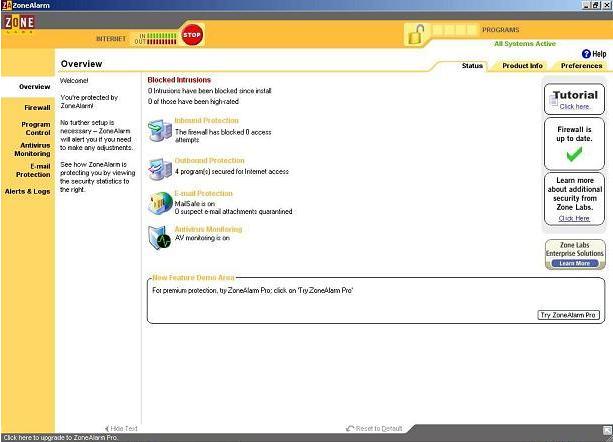This screenshot has width=613, height=442.
Task: Click the Outbound Protection computer icon
Action: (x=160, y=169)
